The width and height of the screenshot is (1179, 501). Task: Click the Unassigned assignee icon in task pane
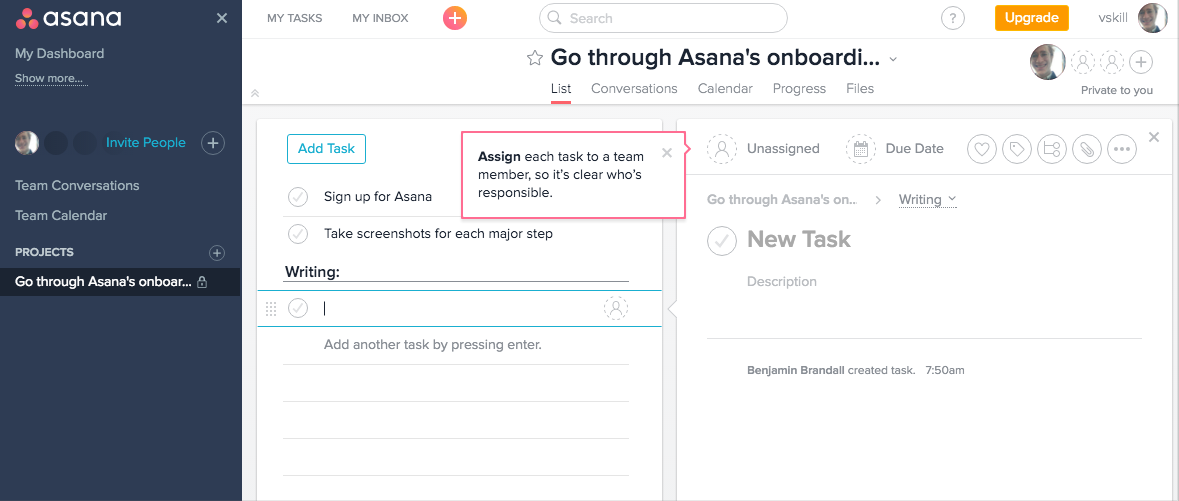(x=722, y=149)
